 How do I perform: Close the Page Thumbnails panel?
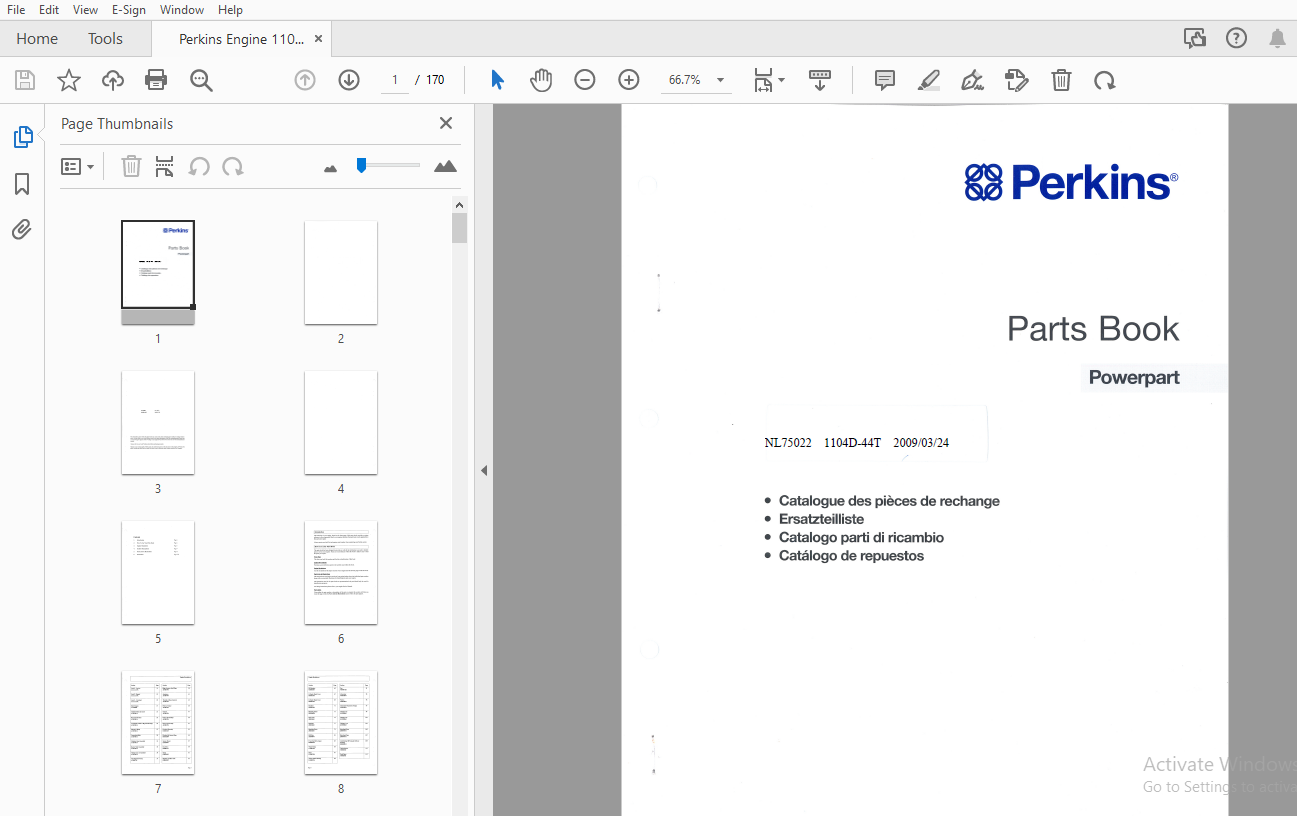pos(446,123)
